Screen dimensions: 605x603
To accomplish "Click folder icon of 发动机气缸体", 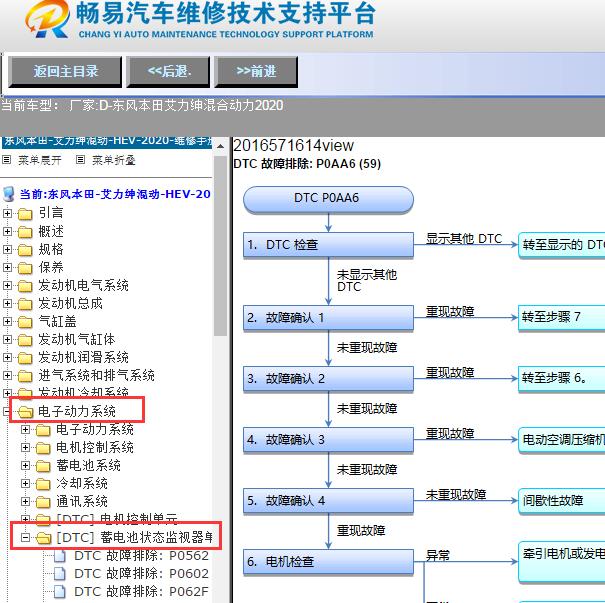I will pos(25,340).
